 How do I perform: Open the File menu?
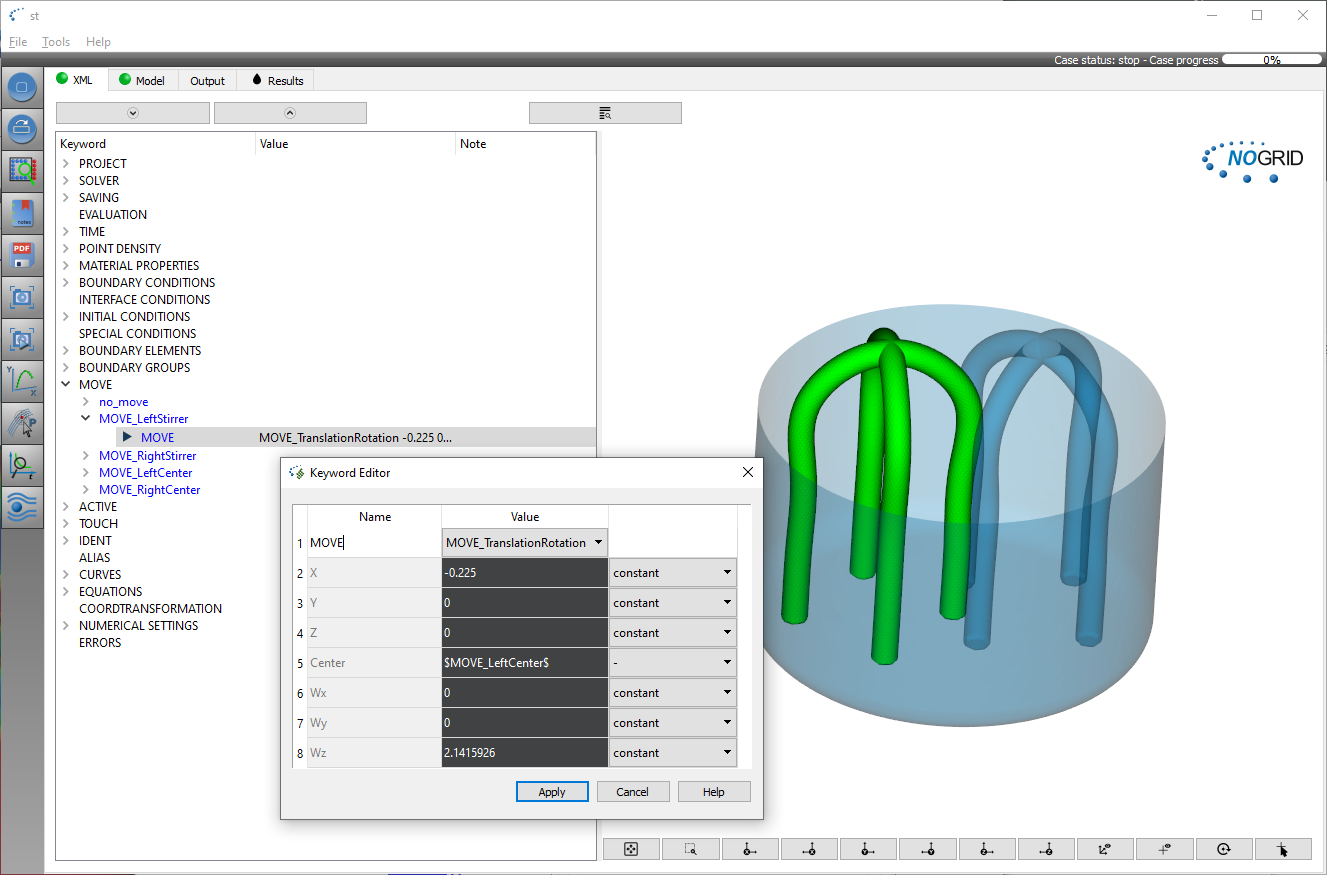[x=18, y=42]
